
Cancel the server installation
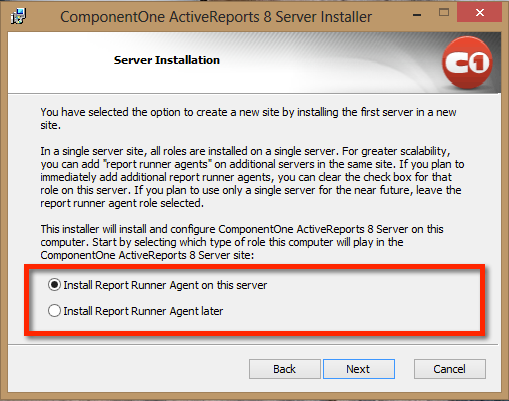(x=450, y=369)
